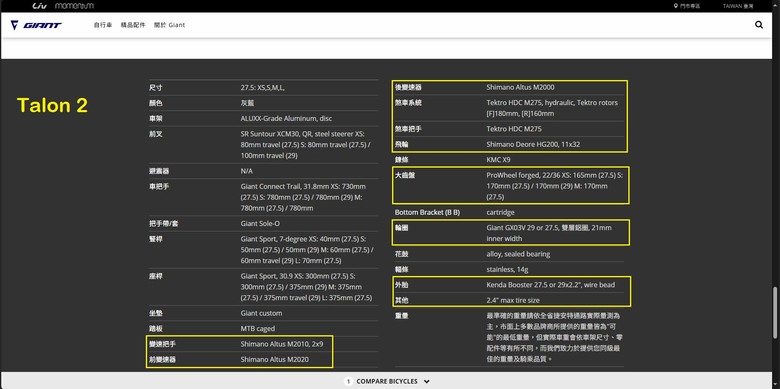
Task: Open the 自行車 navigation menu
Action: click(103, 25)
